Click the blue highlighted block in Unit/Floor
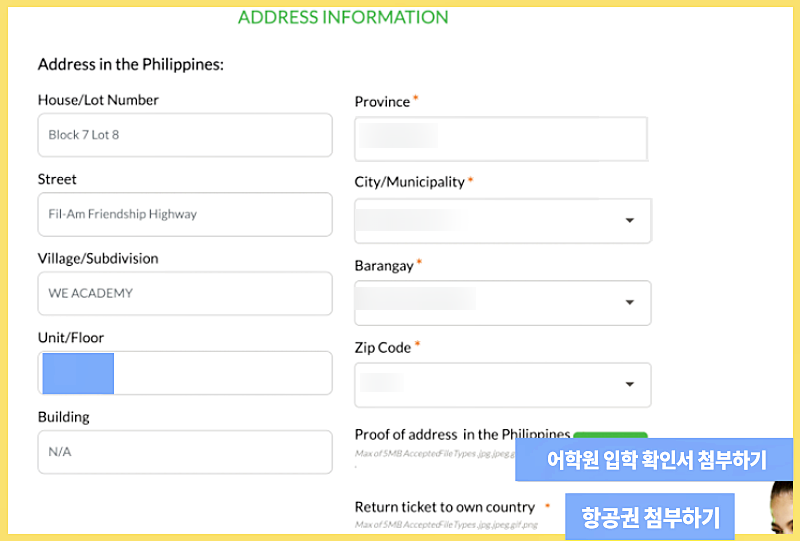Viewport: 800px width, 541px height. [x=78, y=373]
